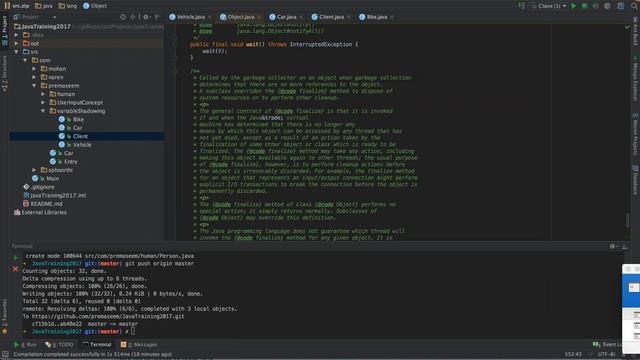Click the editor vertical scrollbar thumb
Image resolution: width=640 pixels, height=360 pixels.
tap(628, 221)
